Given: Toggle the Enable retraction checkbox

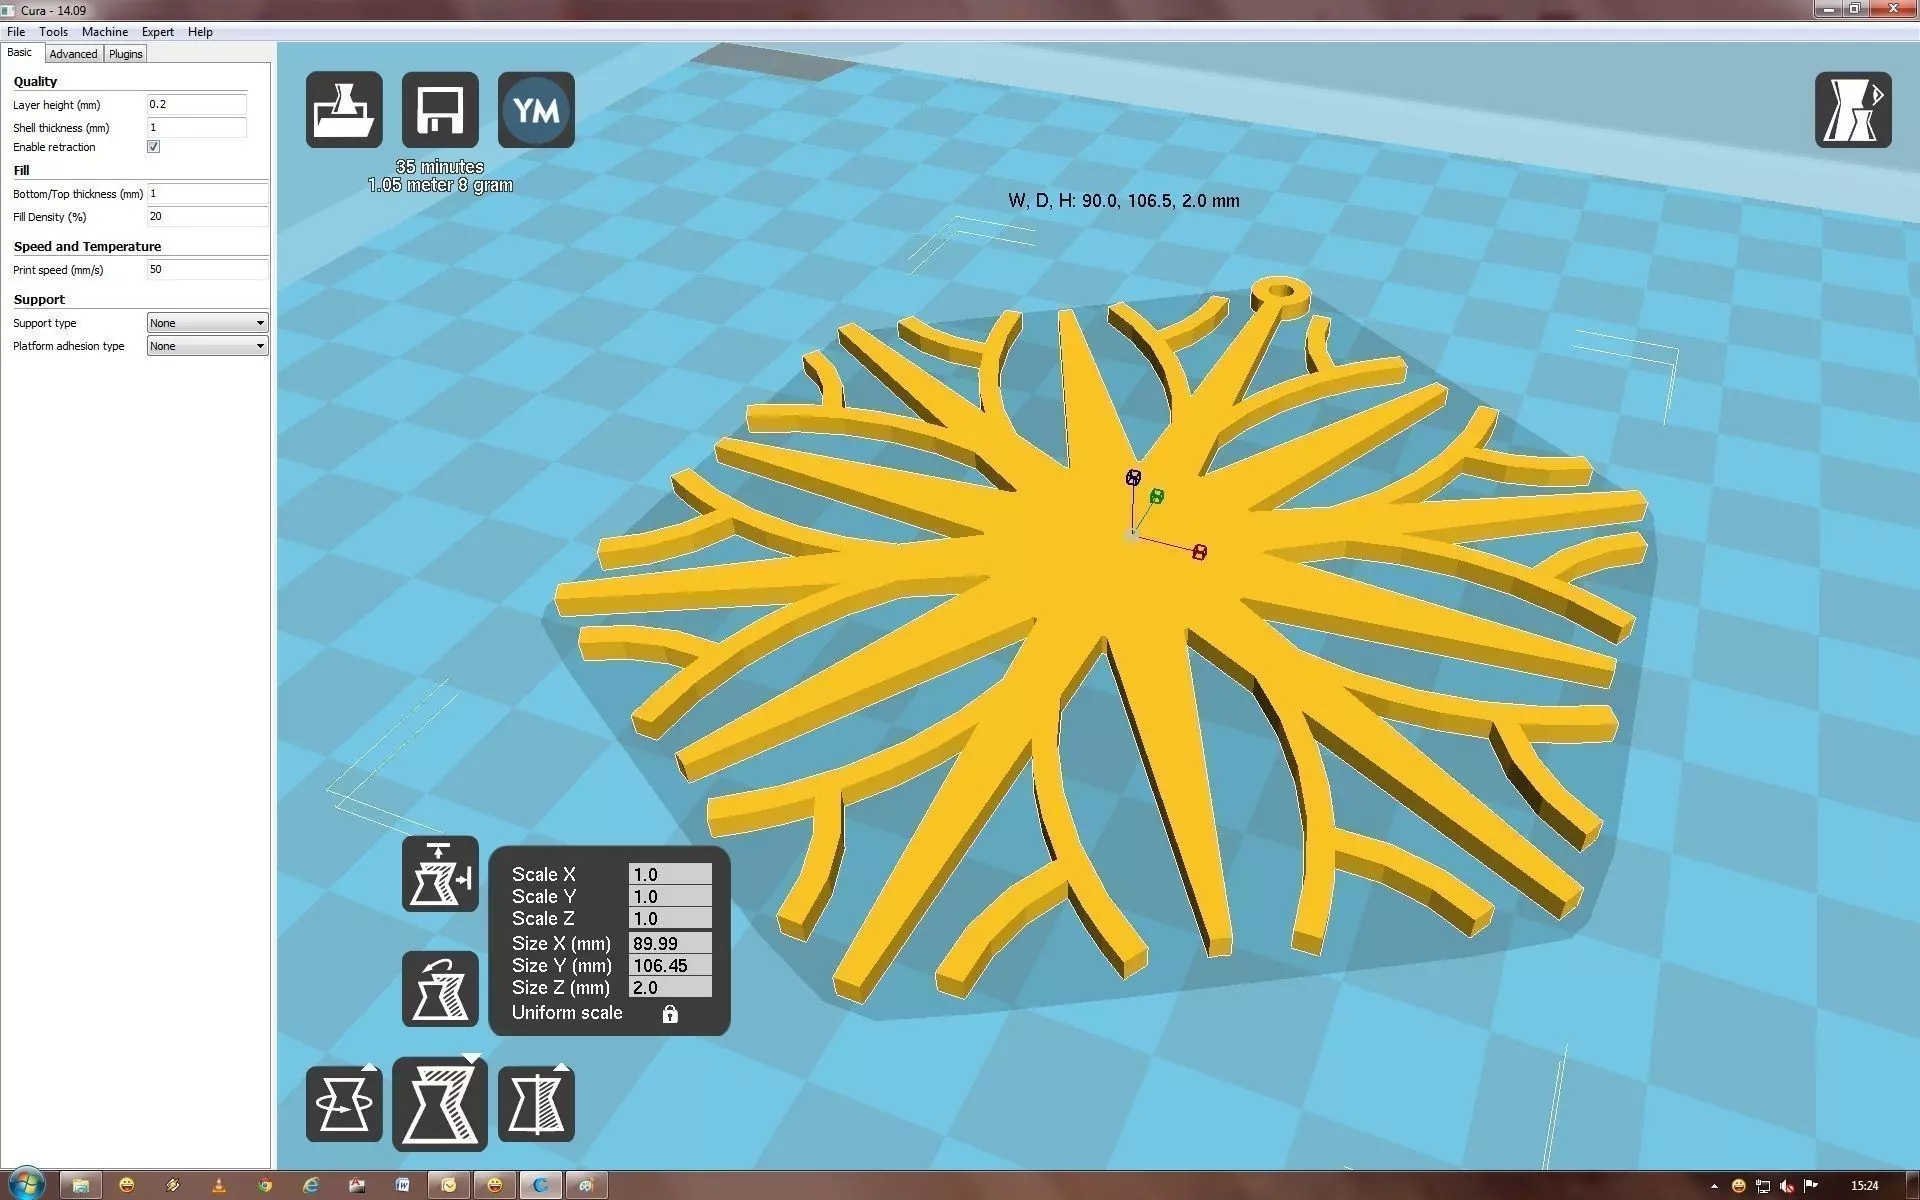Looking at the screenshot, I should tap(154, 147).
